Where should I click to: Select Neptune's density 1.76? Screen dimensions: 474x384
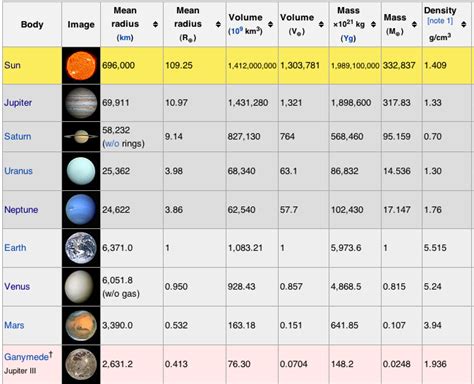pyautogui.click(x=433, y=210)
